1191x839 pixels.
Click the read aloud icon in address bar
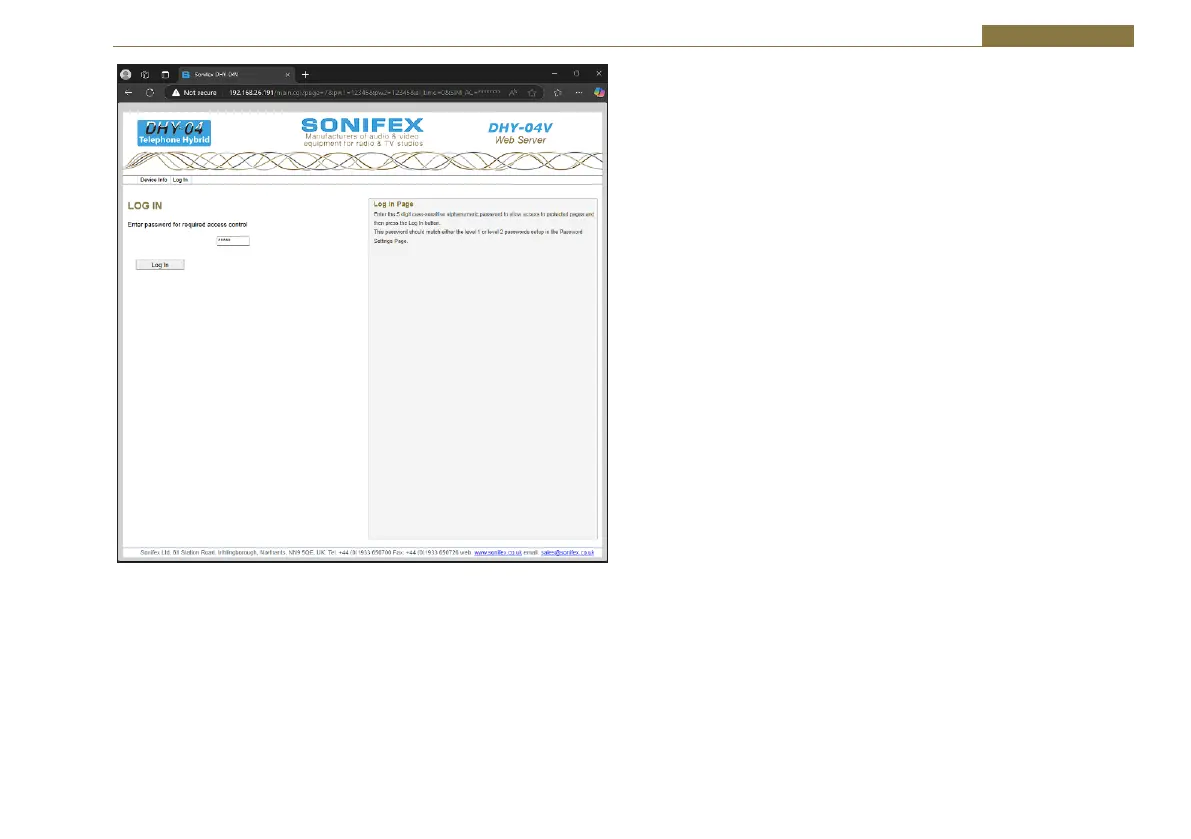coord(513,92)
